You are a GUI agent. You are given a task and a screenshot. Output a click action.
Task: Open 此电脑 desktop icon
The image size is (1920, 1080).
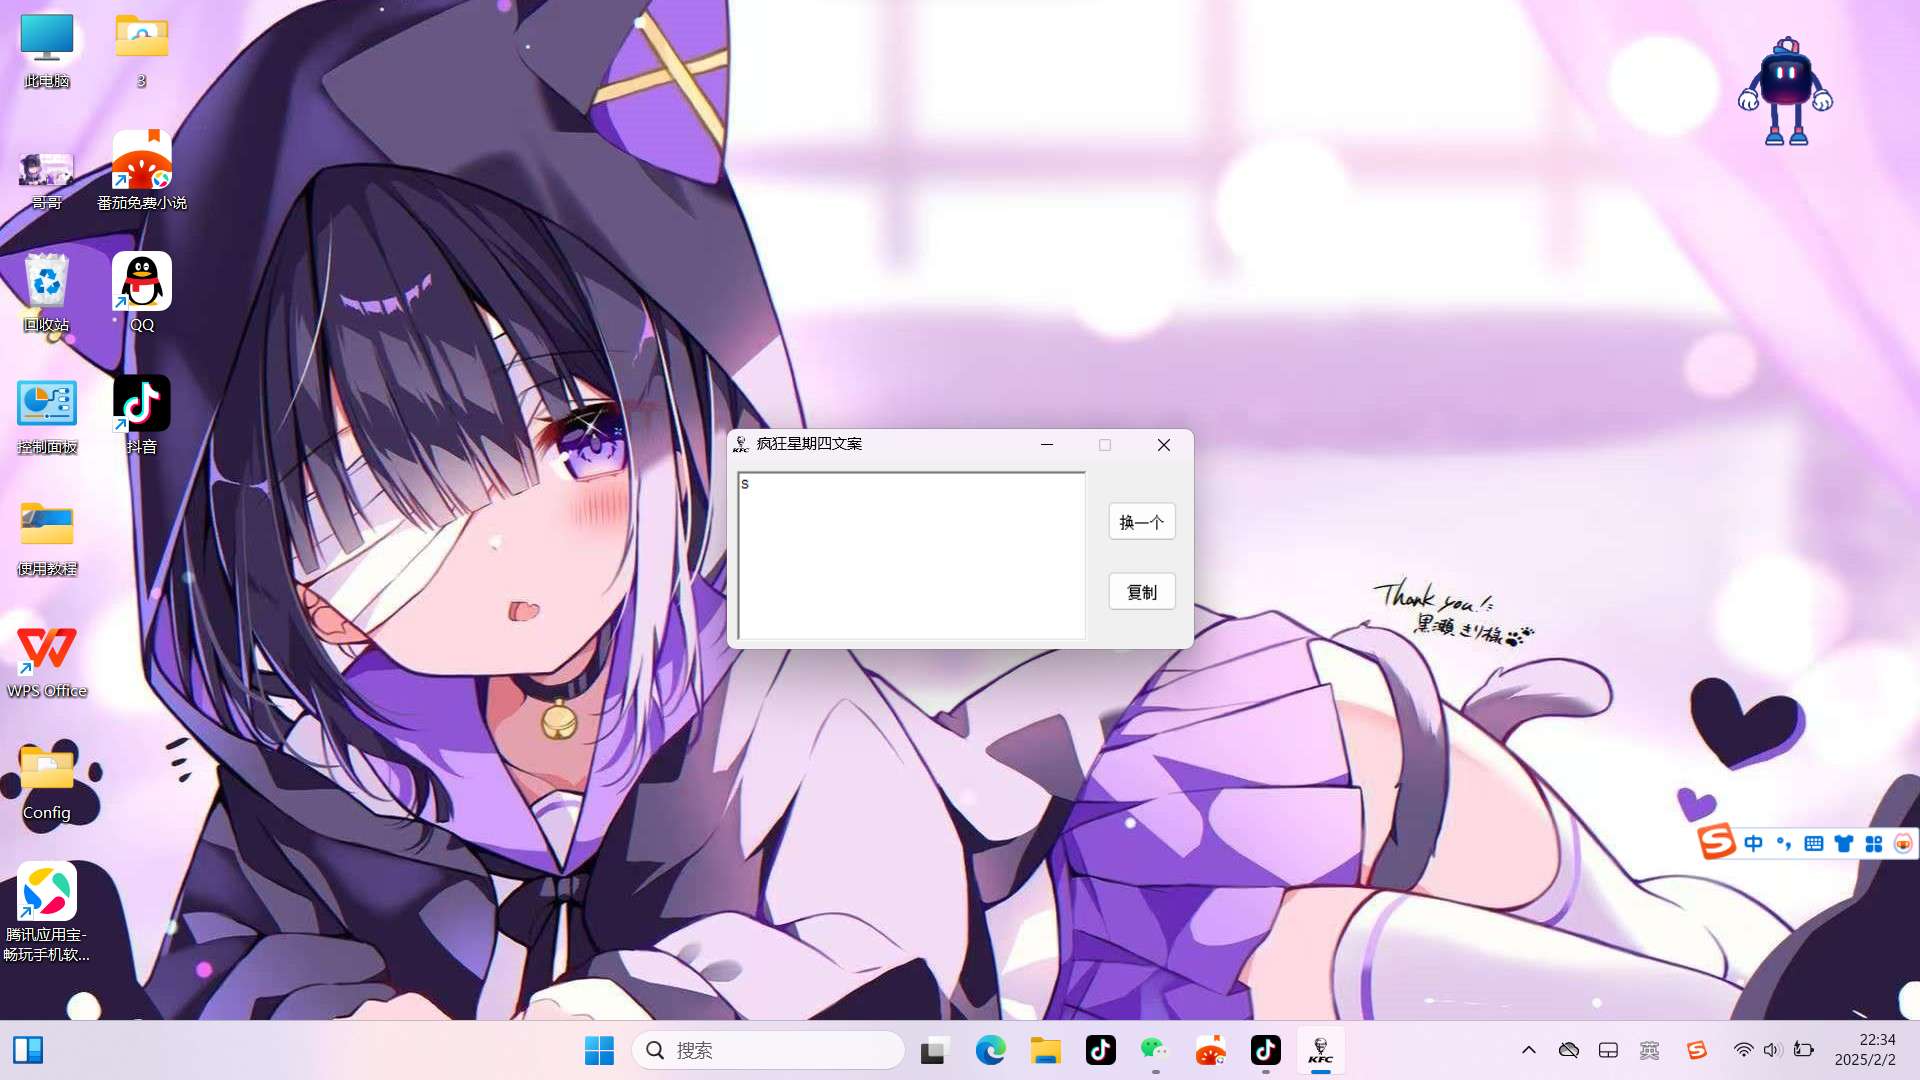(47, 52)
